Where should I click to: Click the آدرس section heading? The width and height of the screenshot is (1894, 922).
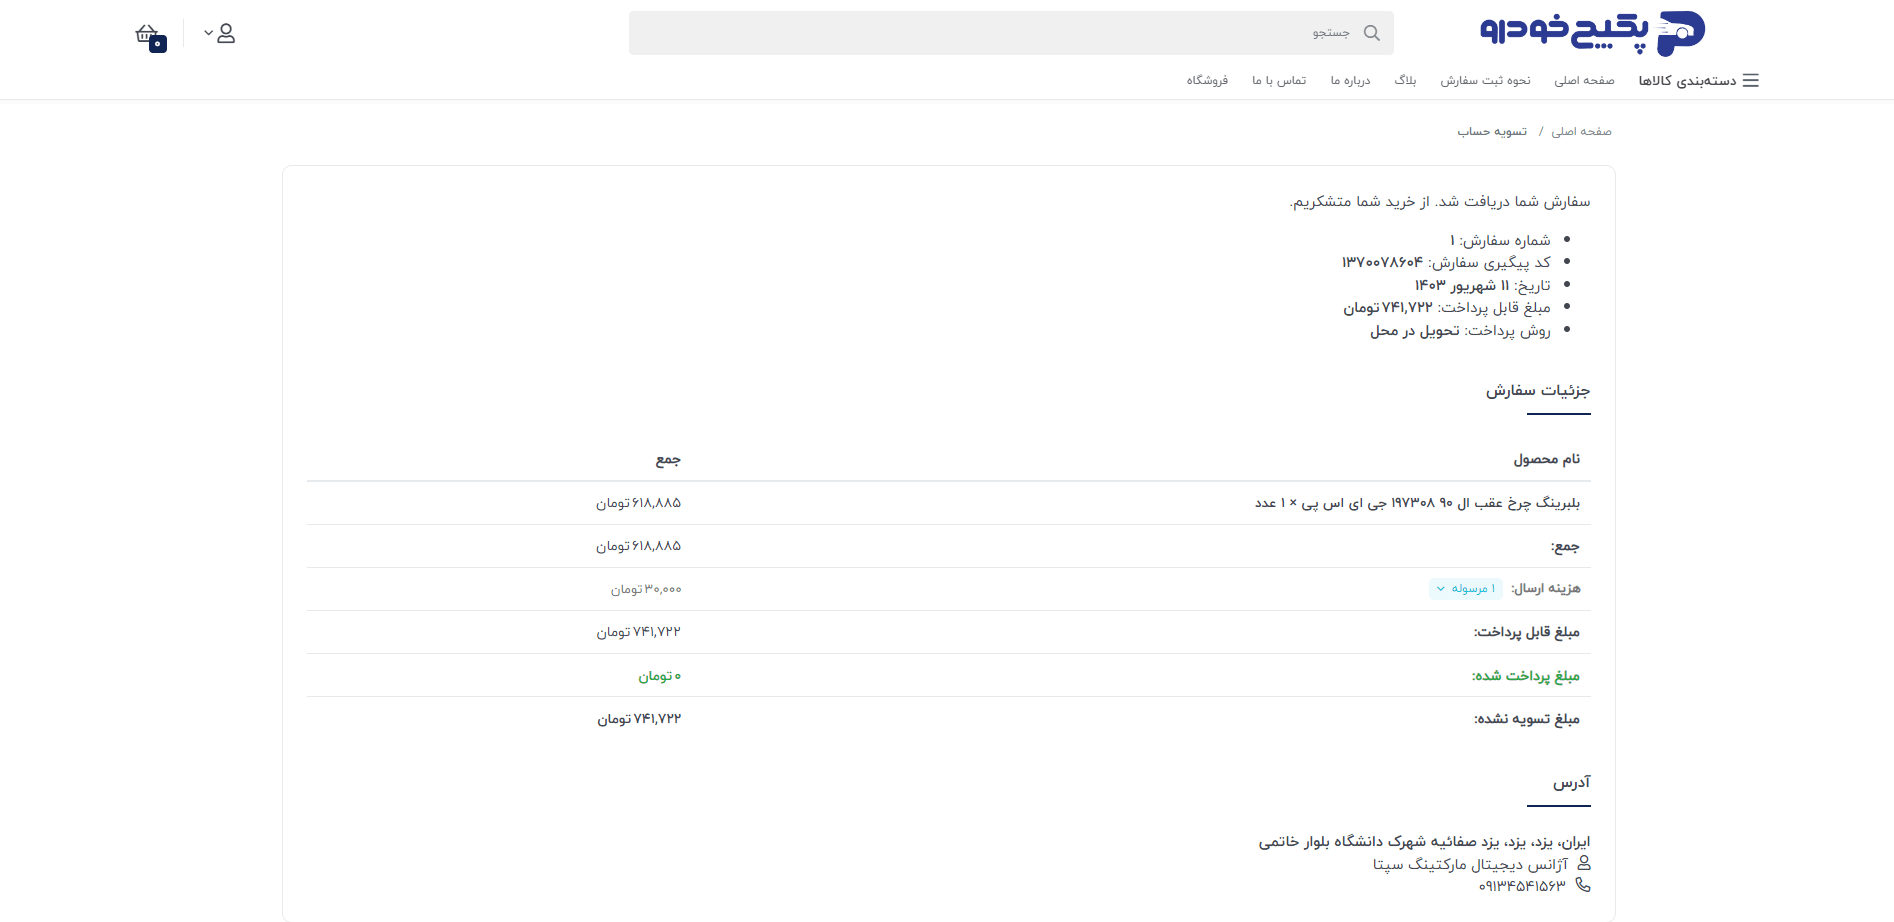1571,782
